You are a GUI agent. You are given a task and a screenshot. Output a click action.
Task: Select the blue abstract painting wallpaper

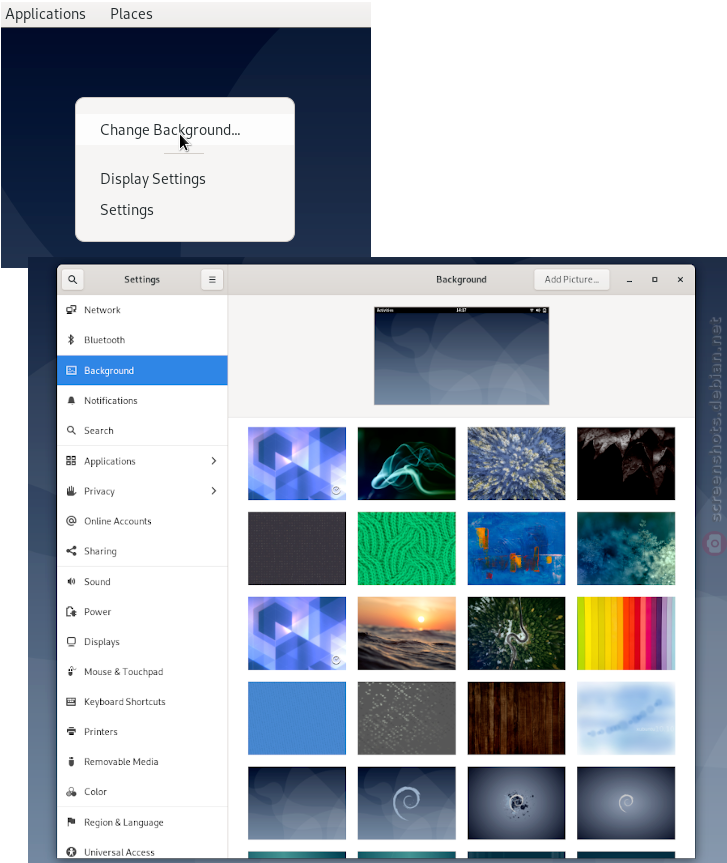pos(516,548)
